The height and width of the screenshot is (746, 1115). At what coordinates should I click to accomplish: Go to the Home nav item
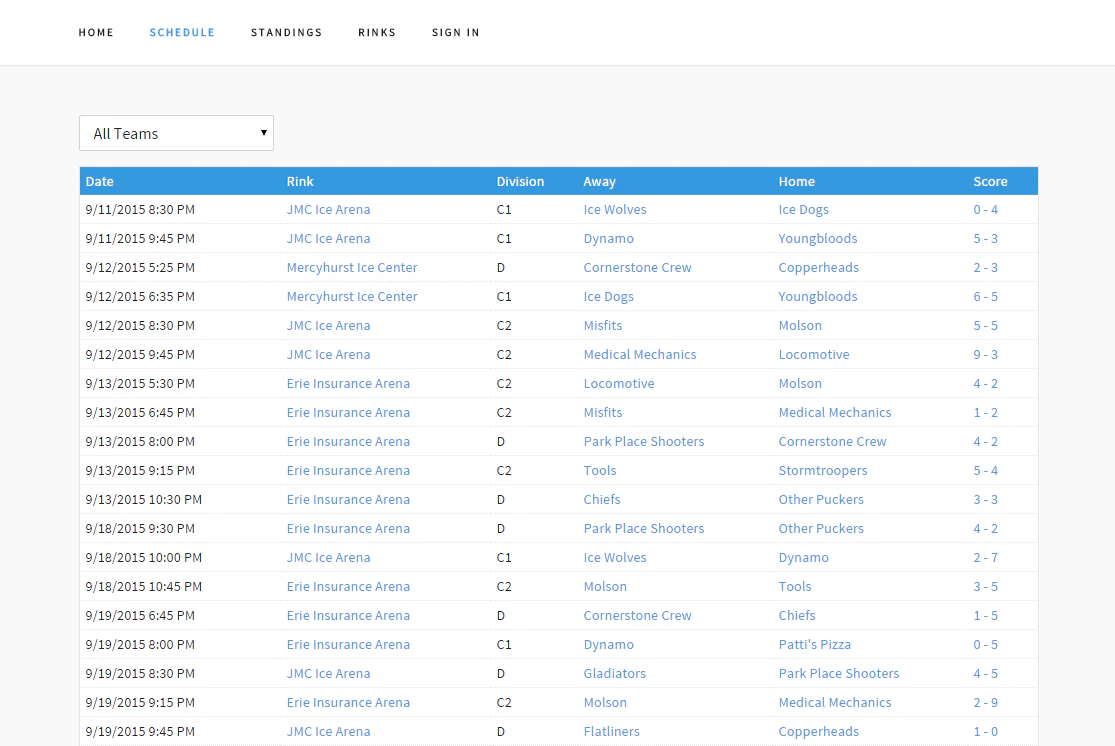96,32
